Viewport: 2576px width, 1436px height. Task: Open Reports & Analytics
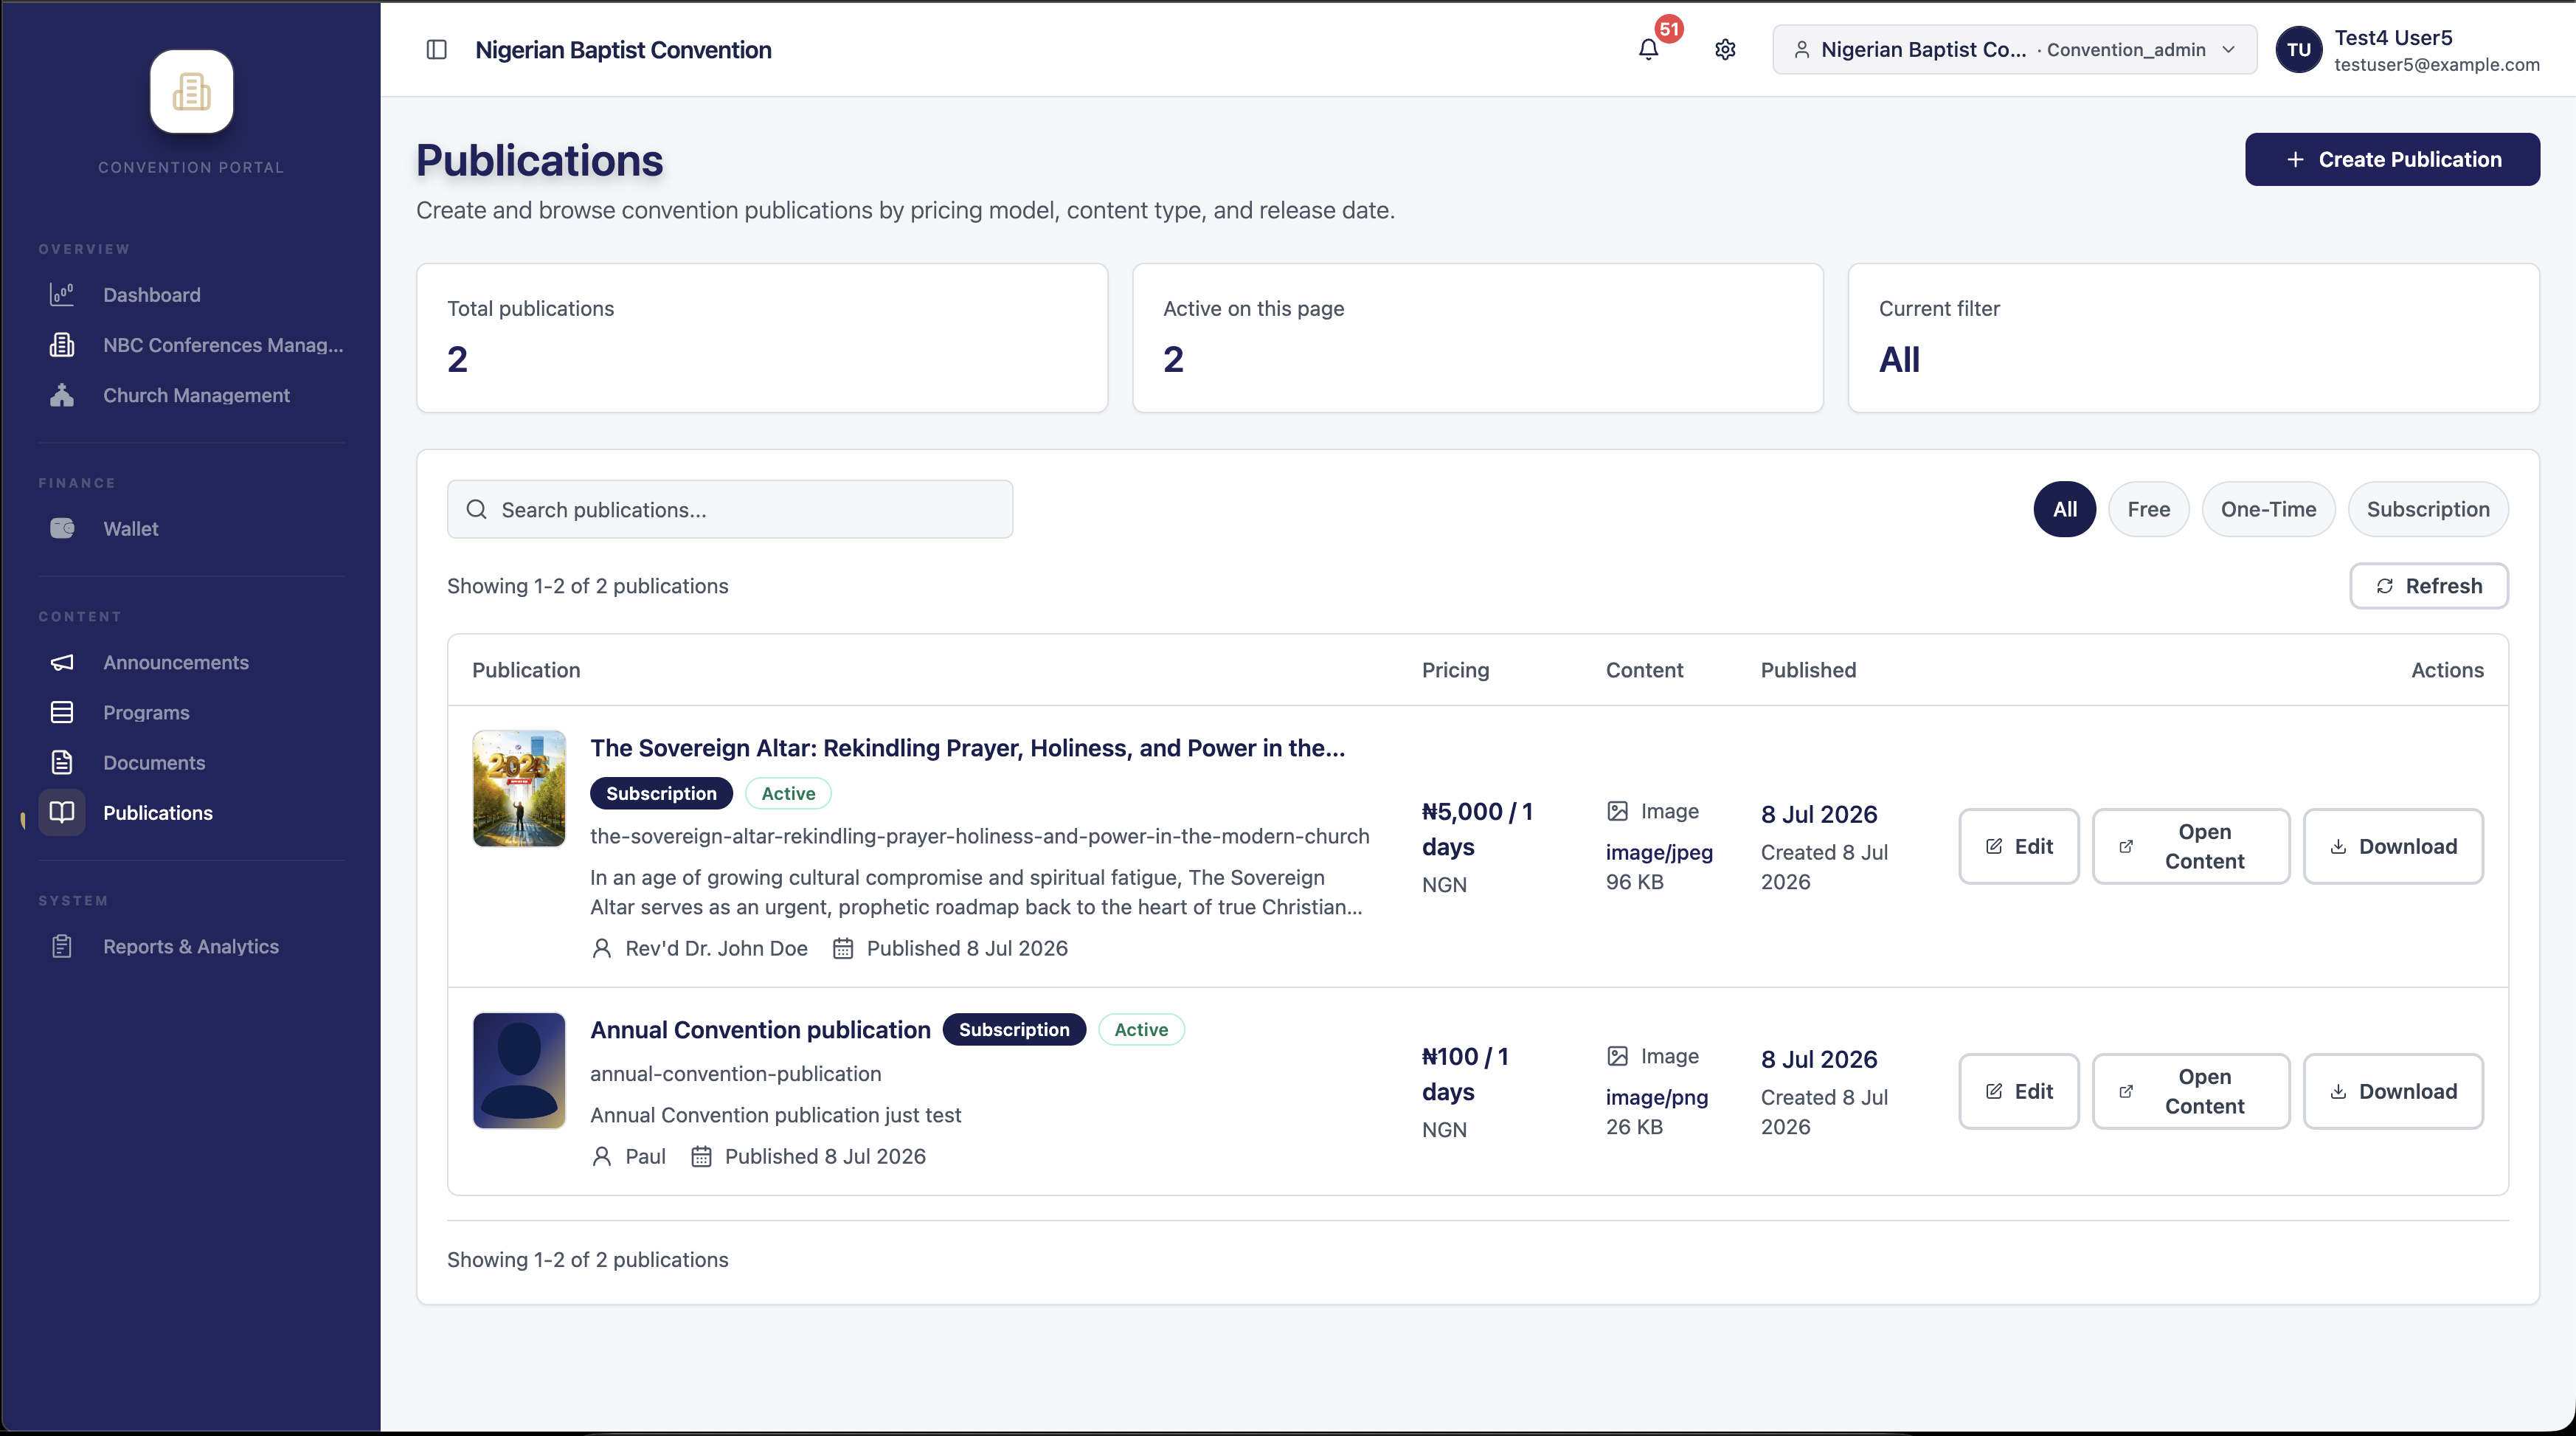(191, 947)
